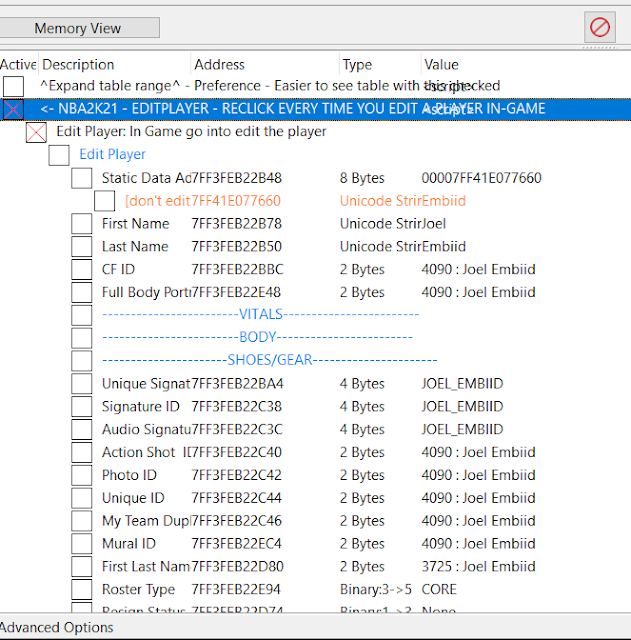Click the 8 Bytes type cell

coord(362,178)
